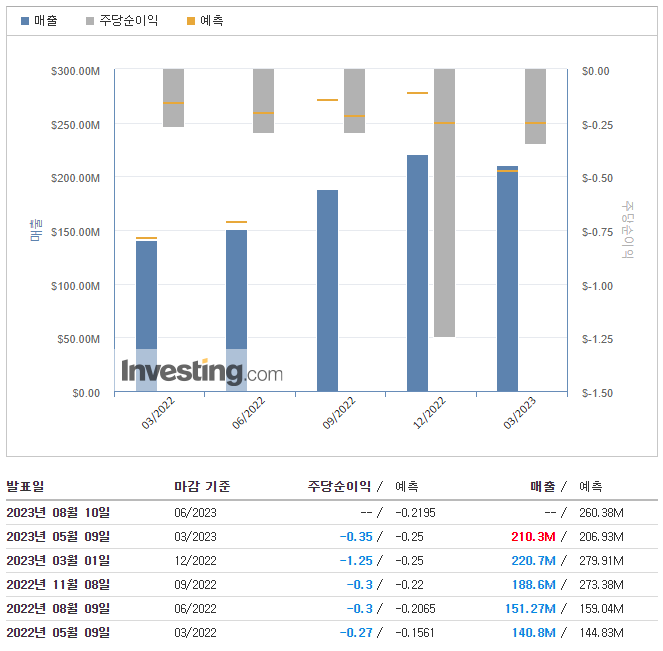Click the -0.1561 EPS forecast

(x=415, y=632)
